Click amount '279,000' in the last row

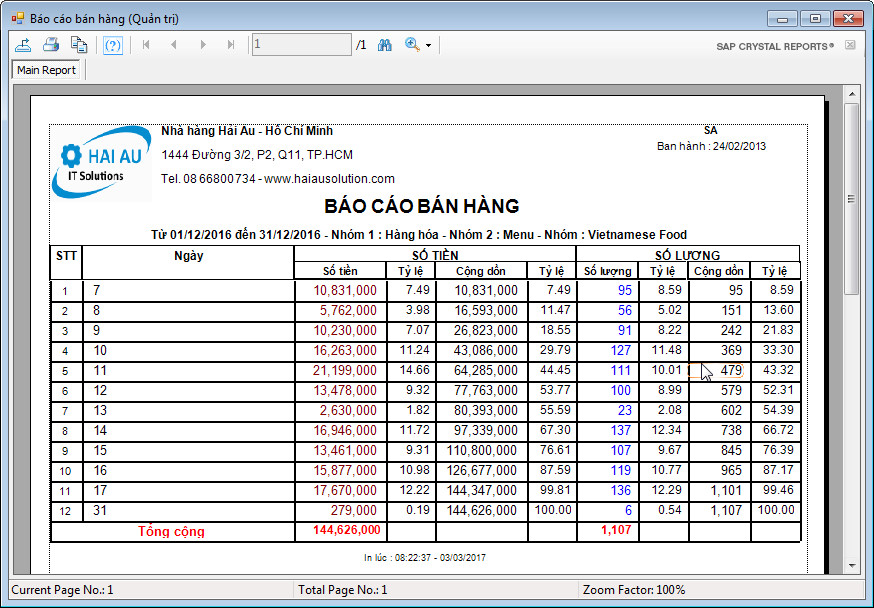pos(354,510)
